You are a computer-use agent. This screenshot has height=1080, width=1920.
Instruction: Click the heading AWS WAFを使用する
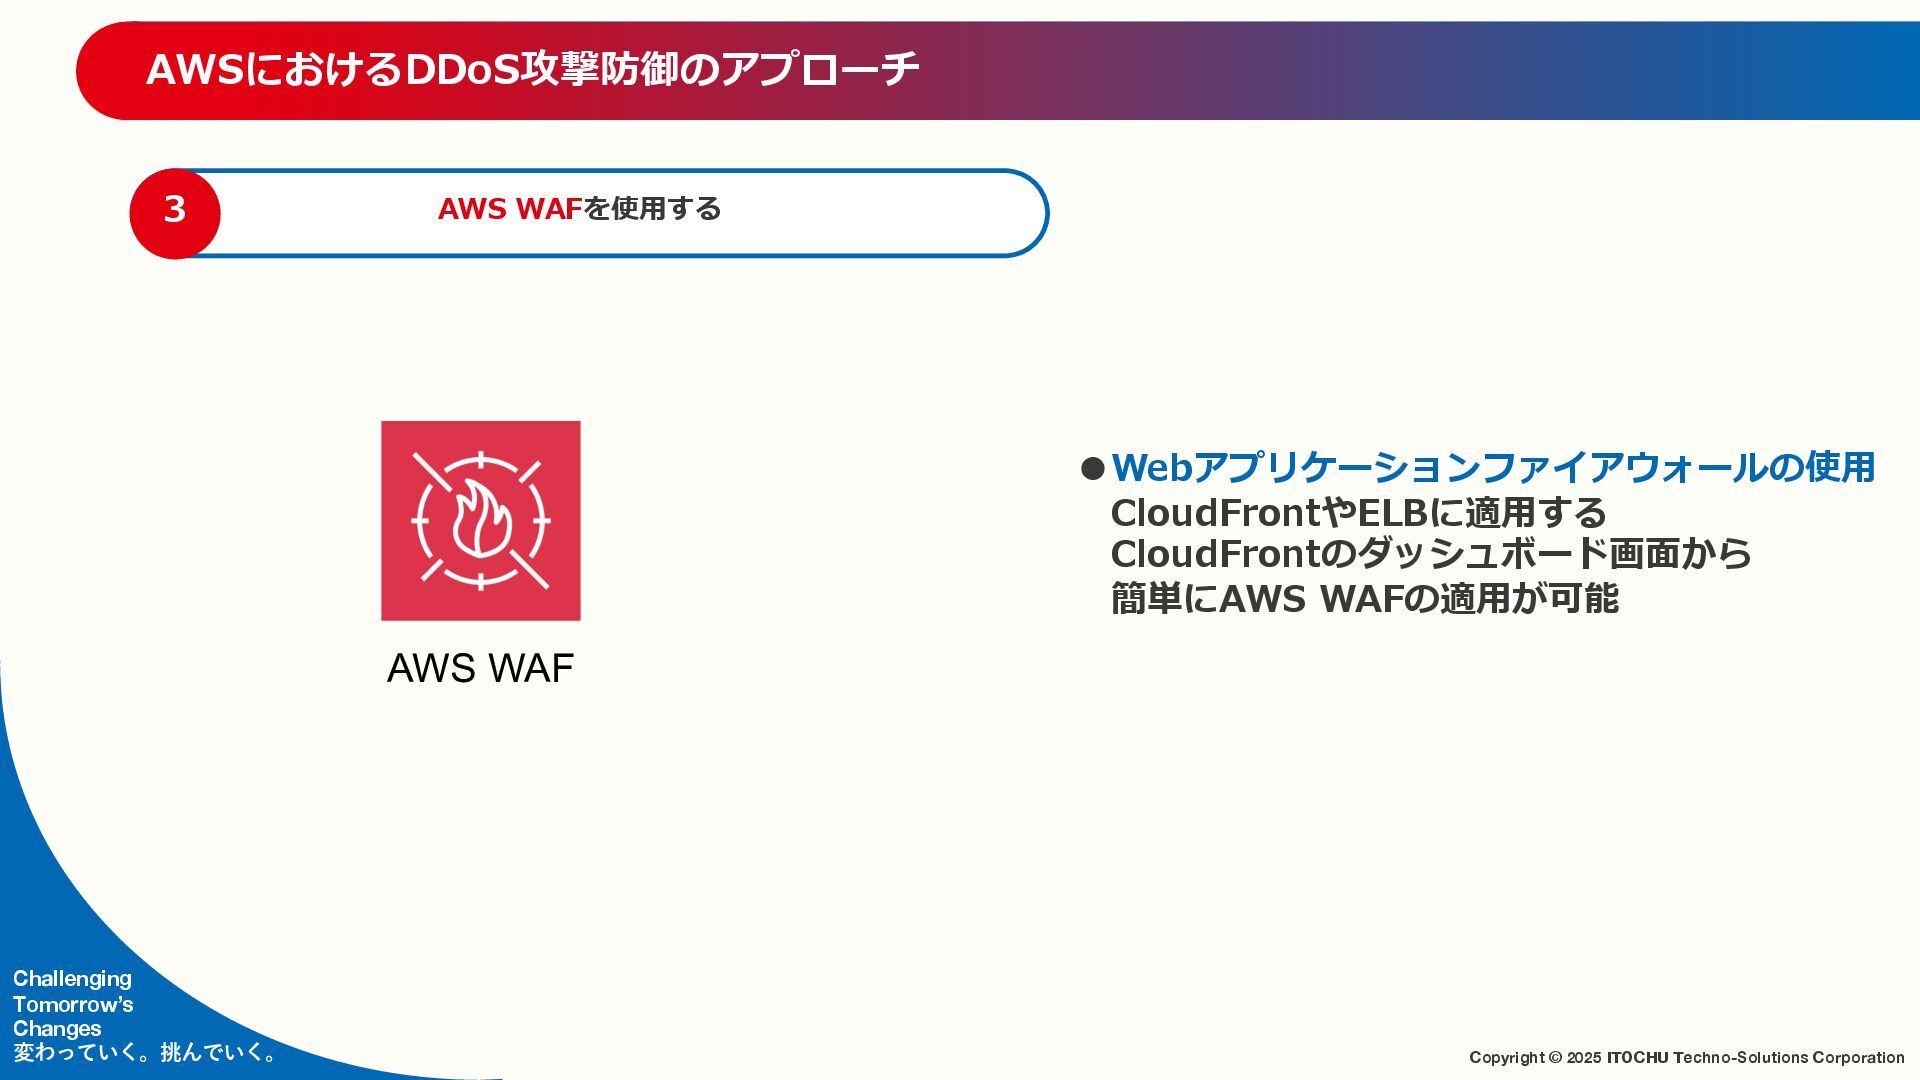click(x=579, y=209)
